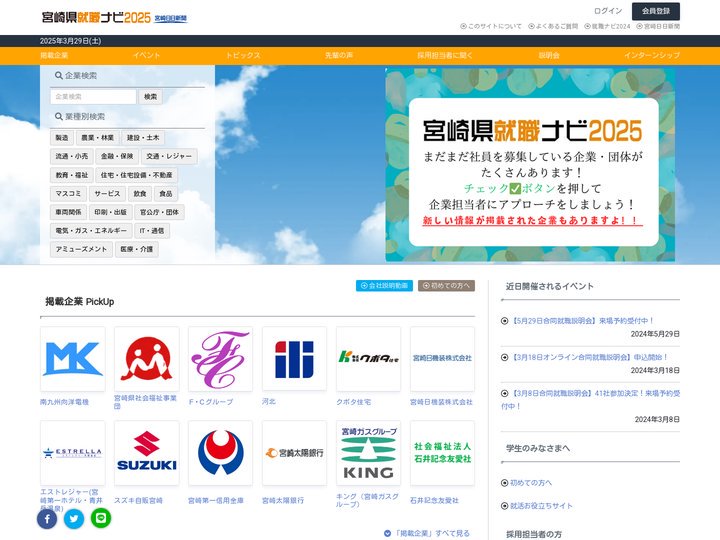
Task: Select the 教育・福祉 industry tag
Action: pos(72,175)
